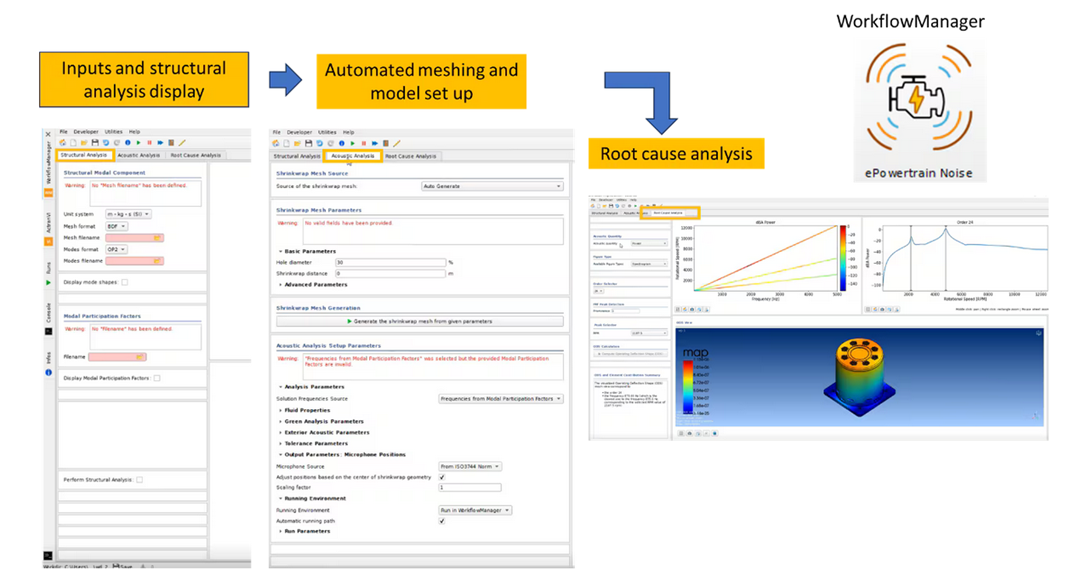
Task: Switch to the highlighted Acoustic Analysis tab
Action: (x=352, y=156)
